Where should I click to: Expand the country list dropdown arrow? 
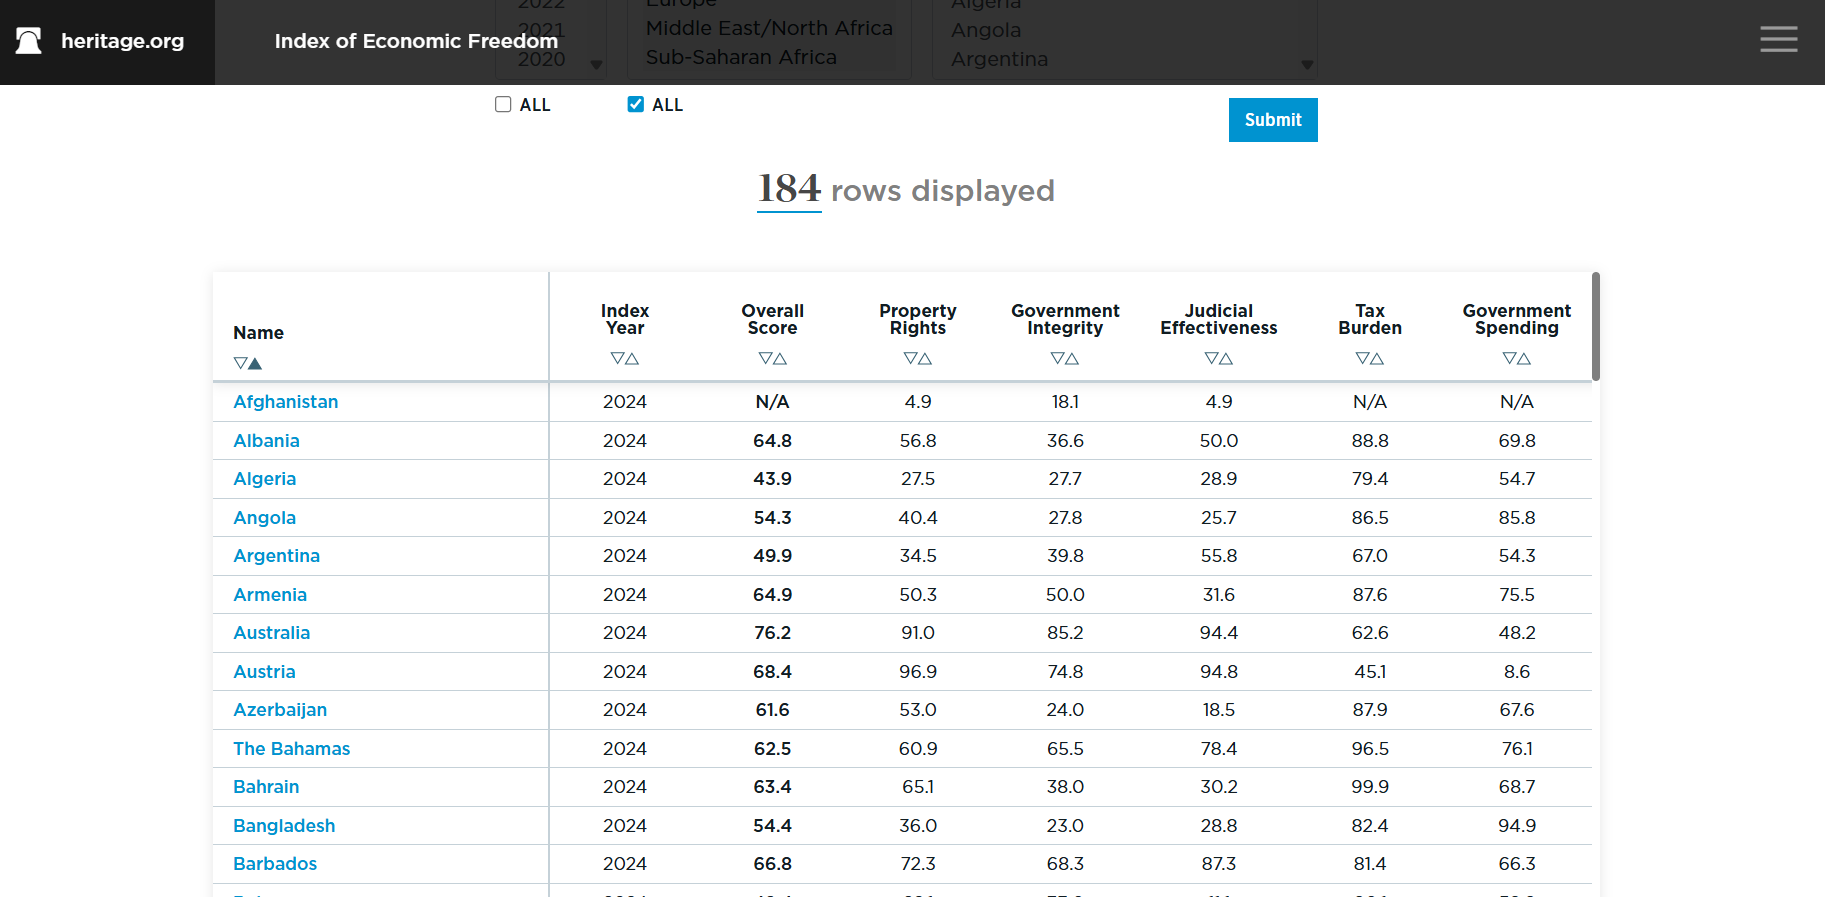(1307, 65)
